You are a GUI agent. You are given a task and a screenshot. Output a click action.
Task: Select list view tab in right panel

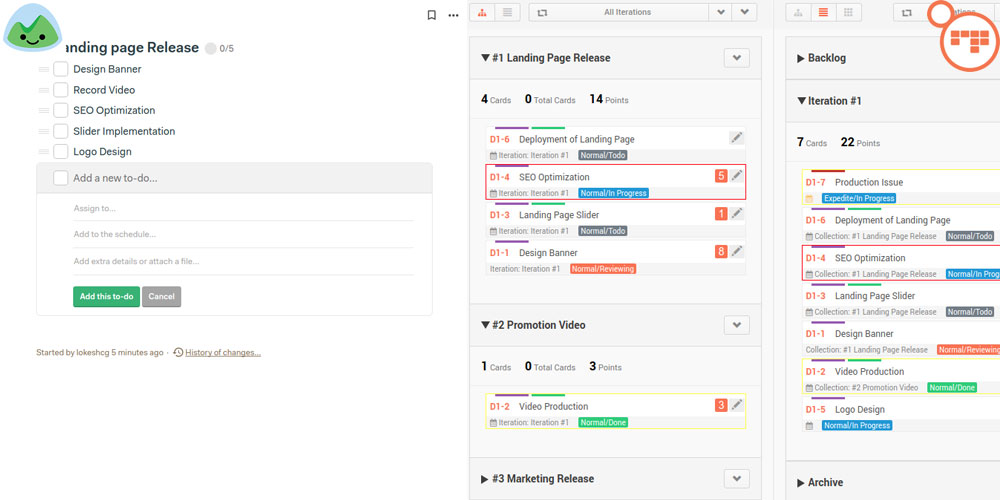(x=823, y=13)
